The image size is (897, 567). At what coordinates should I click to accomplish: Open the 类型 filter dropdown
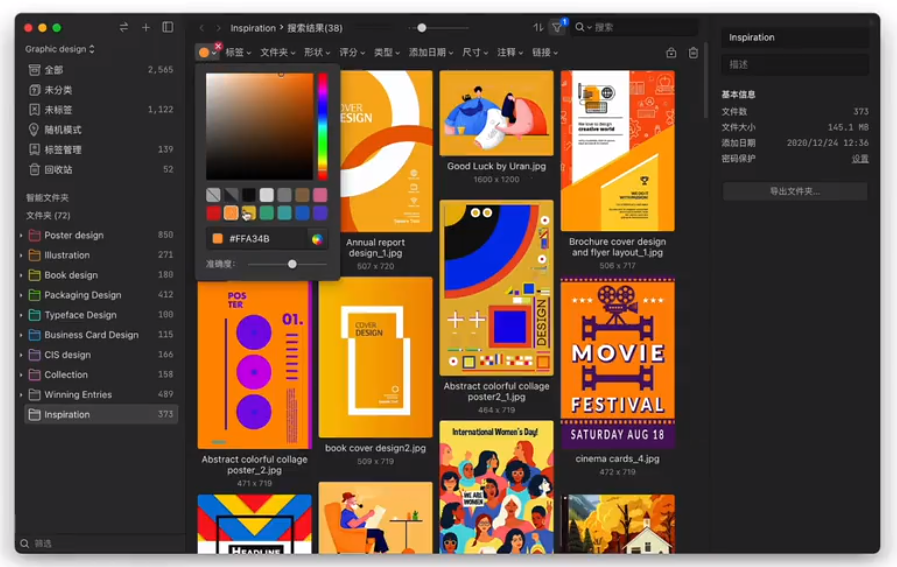point(387,53)
